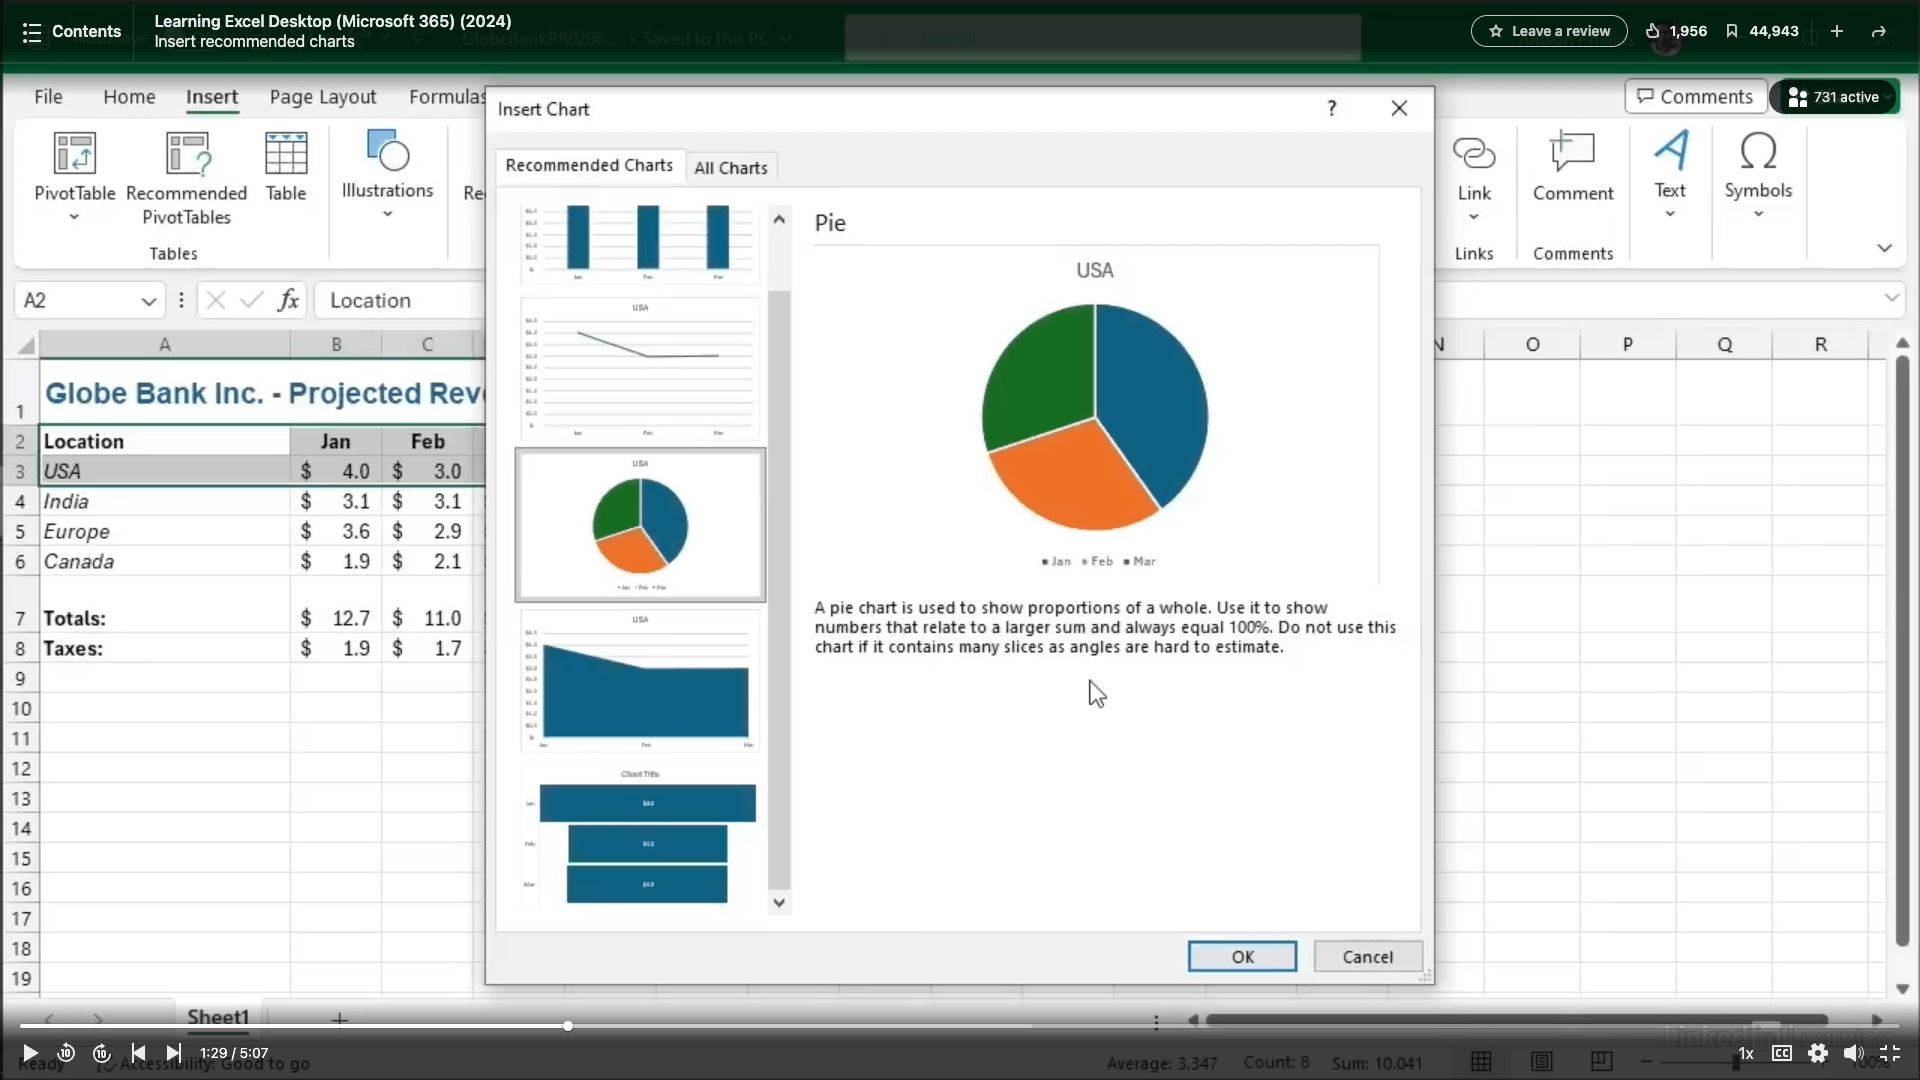This screenshot has width=1920, height=1080.
Task: Switch to the All Charts tab
Action: [x=731, y=167]
